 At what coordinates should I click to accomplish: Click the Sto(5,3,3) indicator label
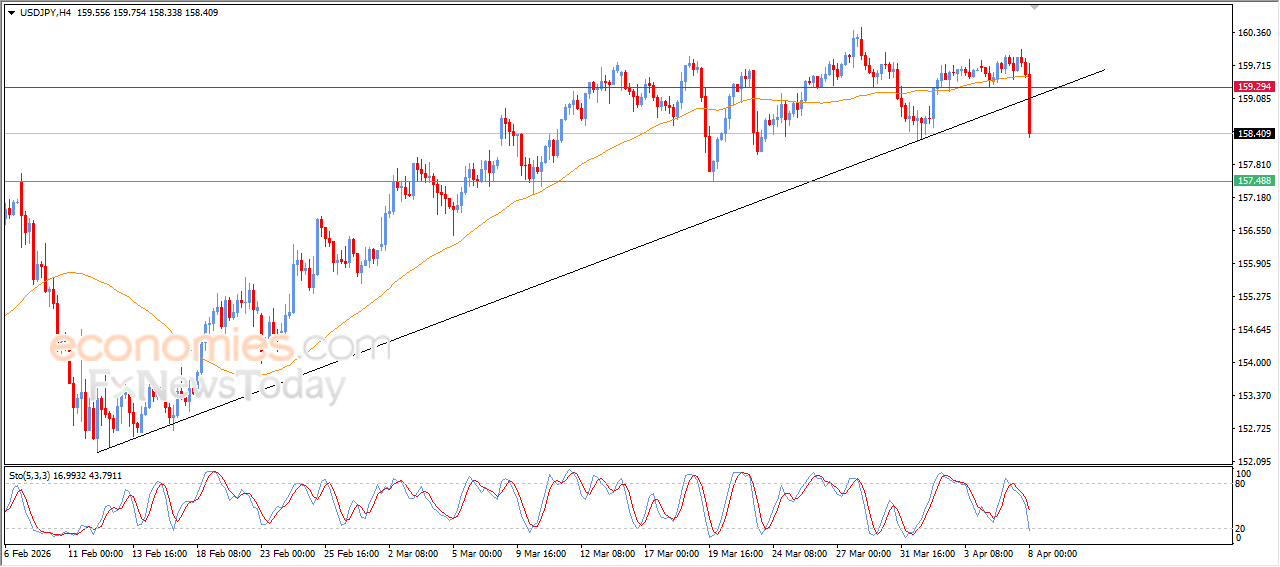coord(32,476)
